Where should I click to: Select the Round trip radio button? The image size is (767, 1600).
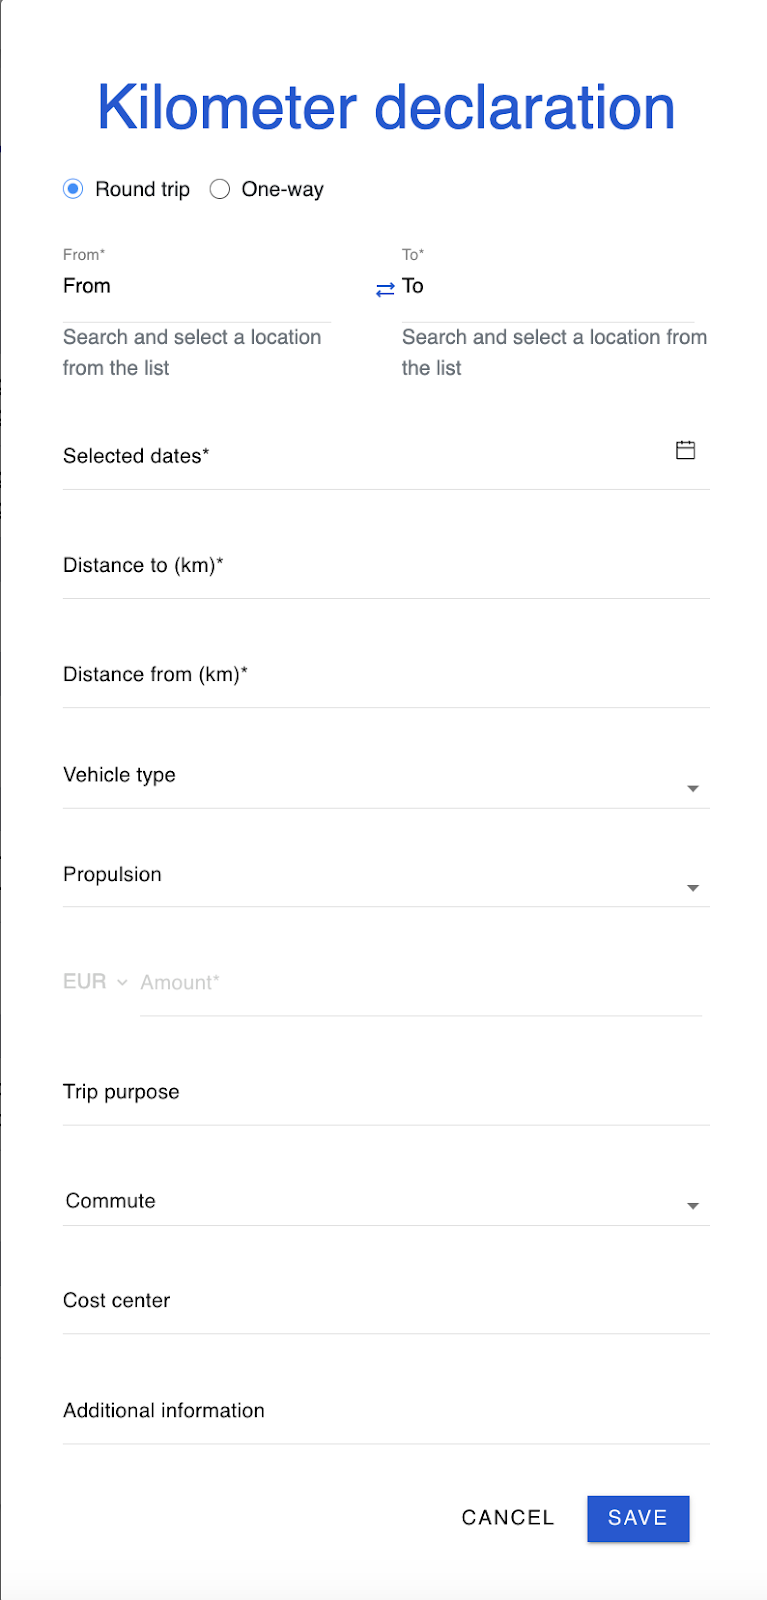pos(73,189)
